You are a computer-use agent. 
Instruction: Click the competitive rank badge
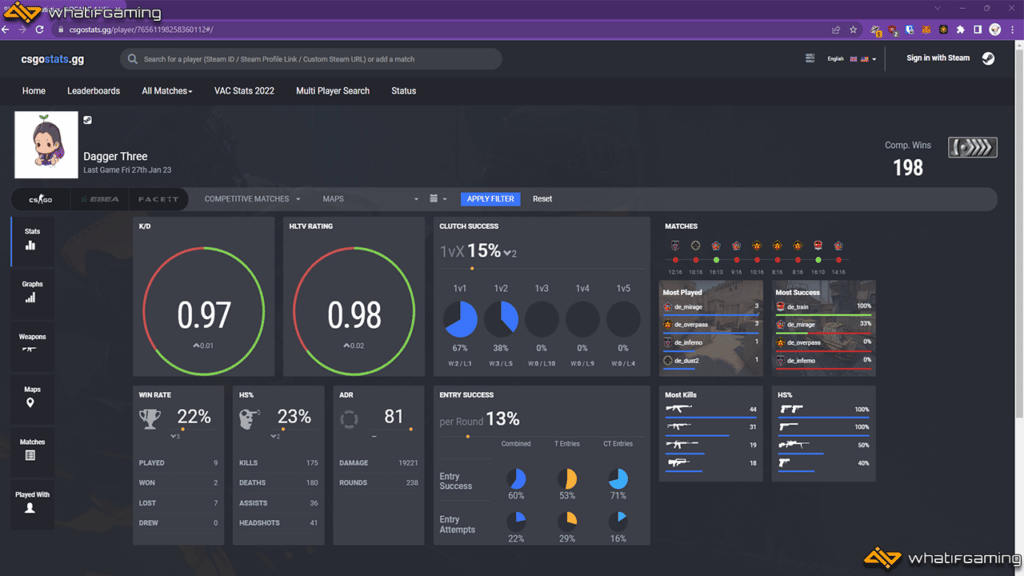[972, 148]
